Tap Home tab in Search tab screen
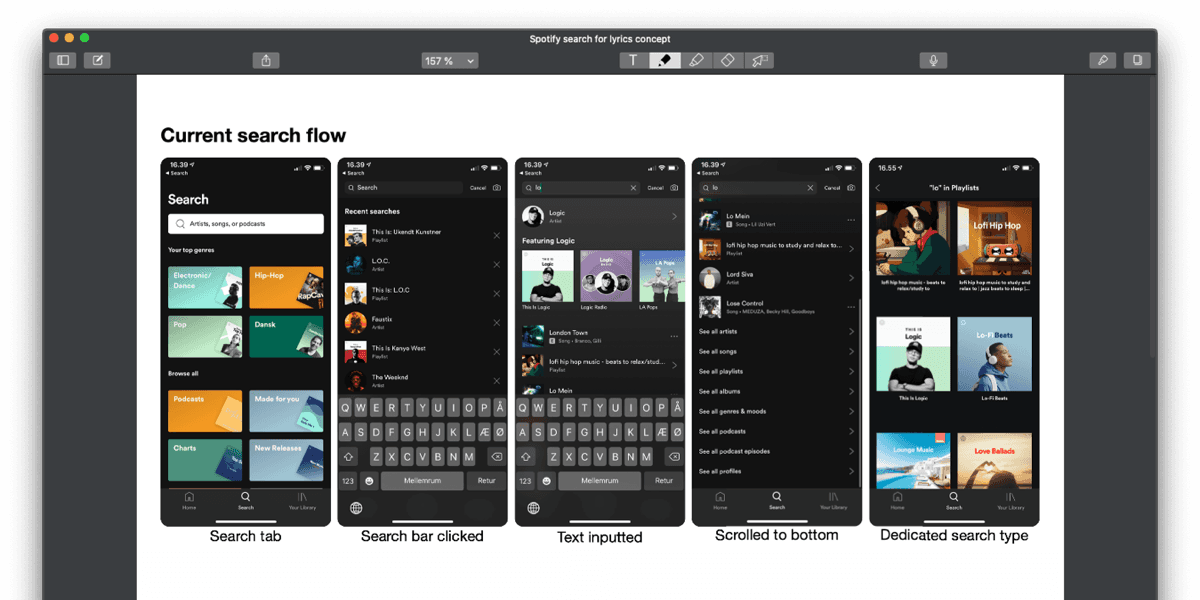This screenshot has width=1200, height=600. tap(189, 501)
